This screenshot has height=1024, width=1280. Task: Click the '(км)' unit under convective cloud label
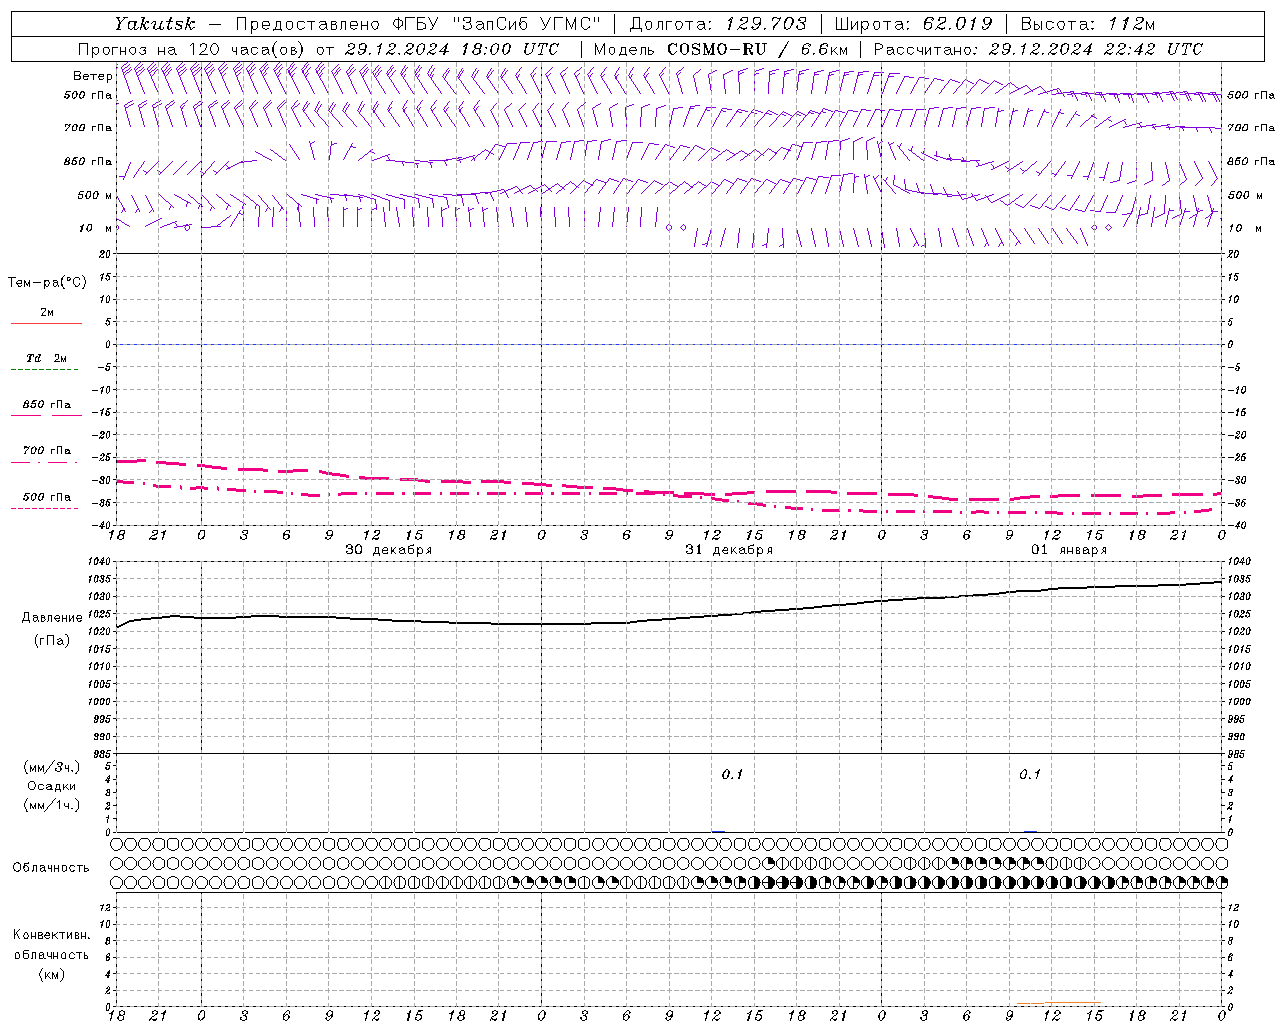tap(52, 974)
